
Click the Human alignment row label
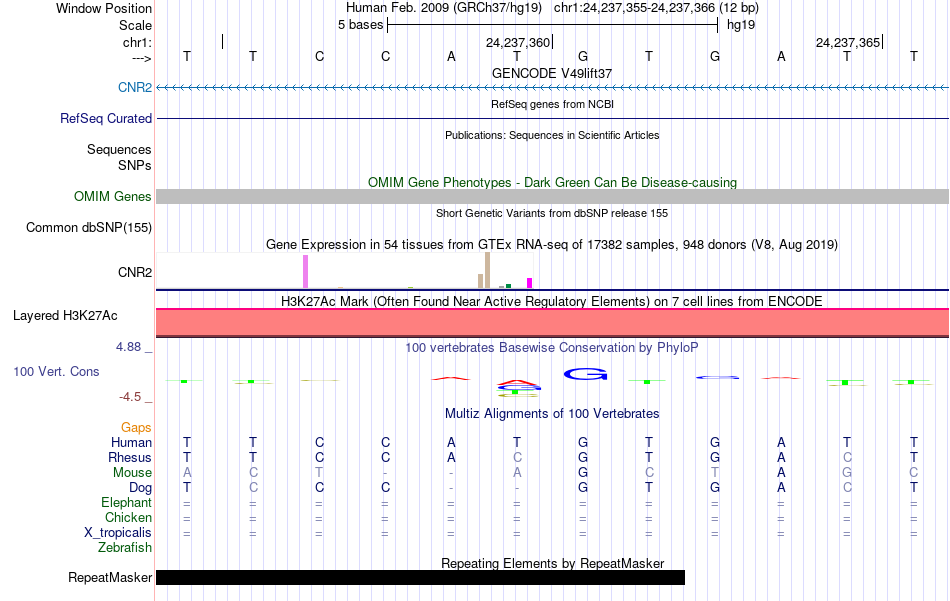(131, 442)
